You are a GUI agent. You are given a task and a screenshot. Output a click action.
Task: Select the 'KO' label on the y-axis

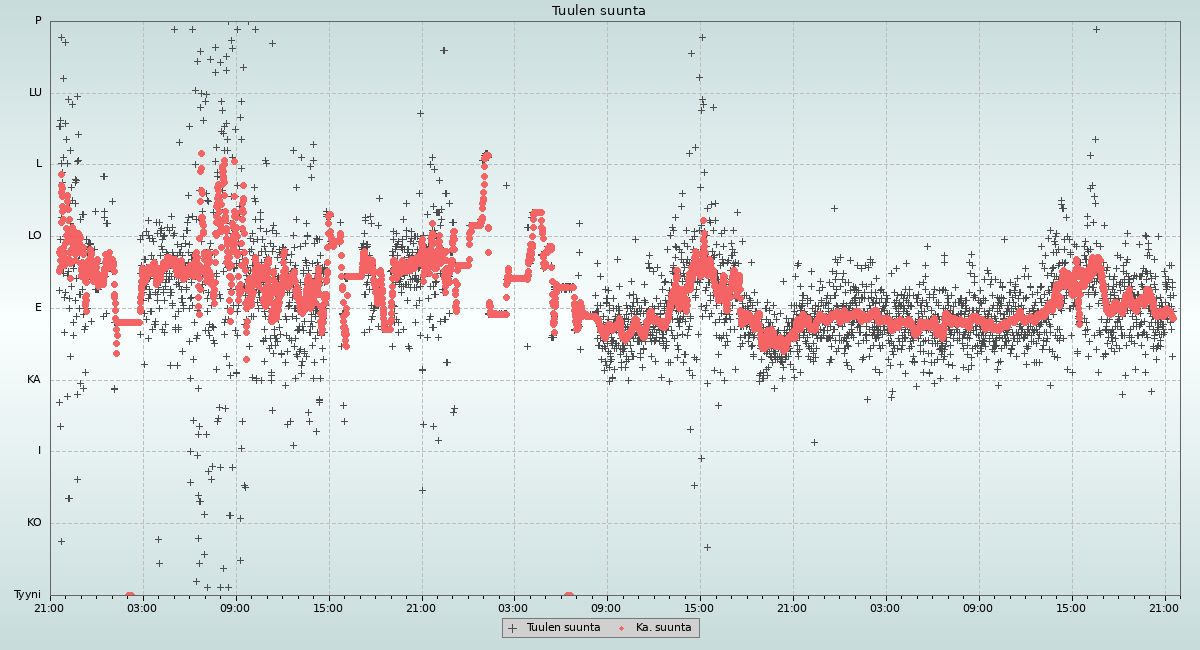coord(34,523)
